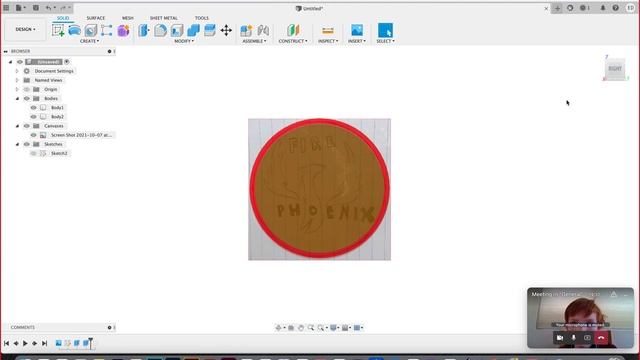Click the Look At navigation icon
This screenshot has height=360, width=640.
(x=291, y=328)
